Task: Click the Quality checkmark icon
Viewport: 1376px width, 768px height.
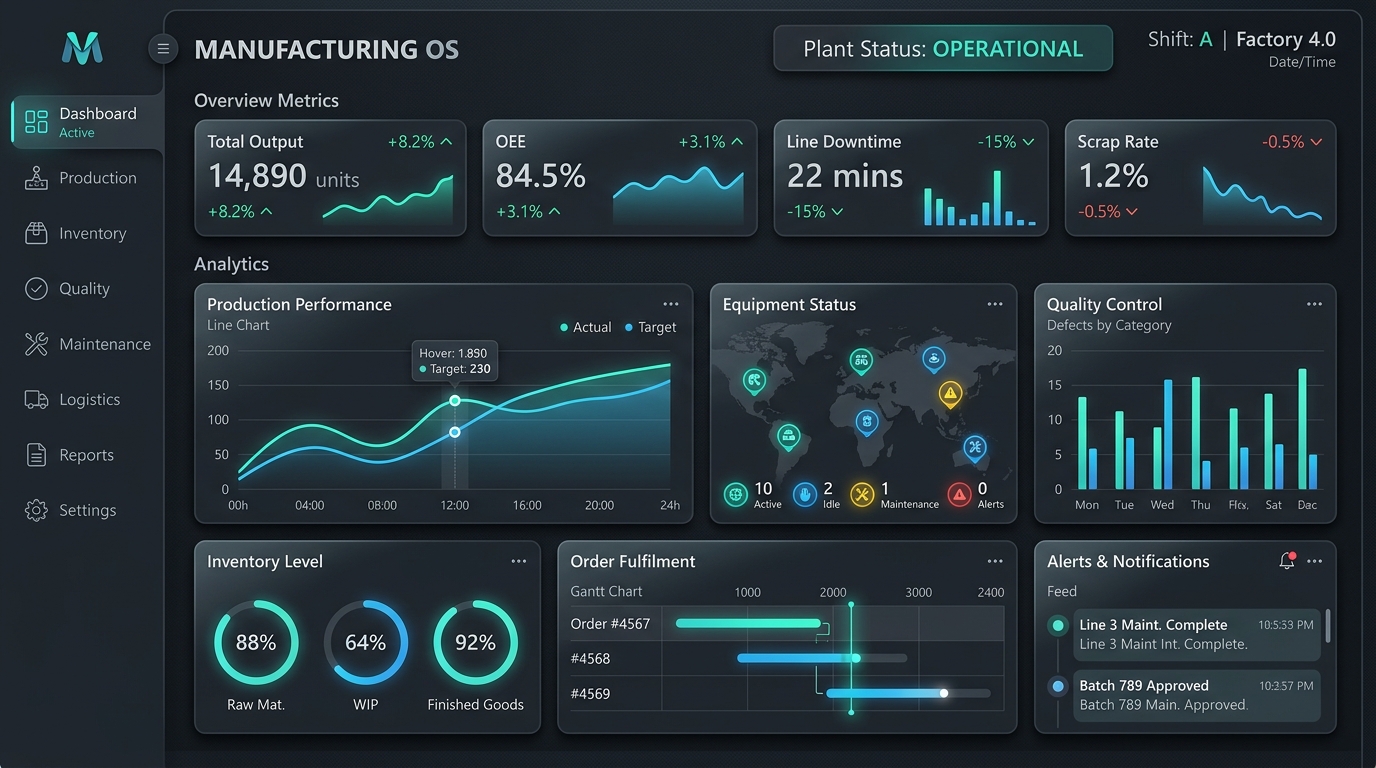Action: (x=36, y=289)
